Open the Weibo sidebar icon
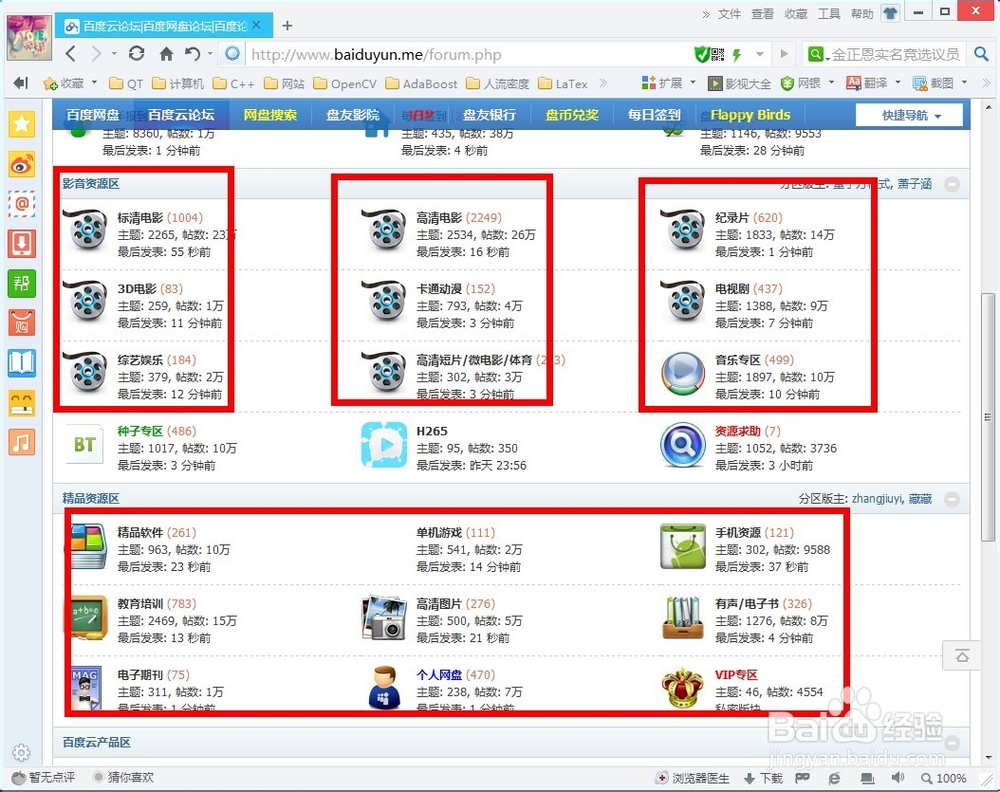The image size is (1000, 792). [22, 165]
